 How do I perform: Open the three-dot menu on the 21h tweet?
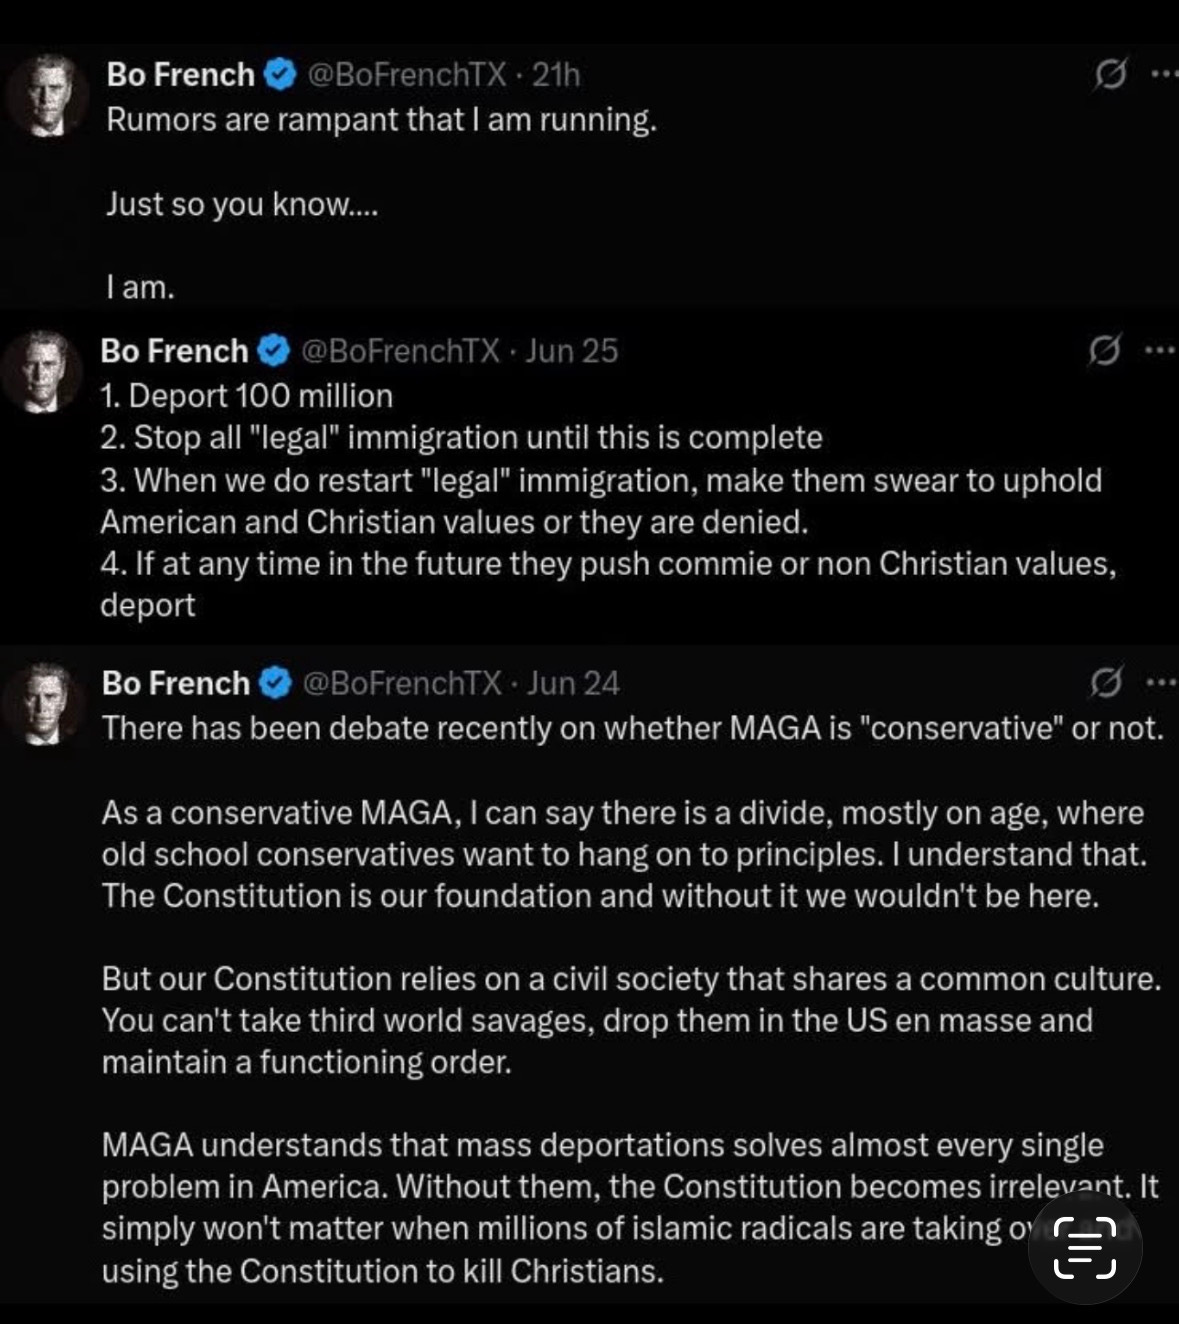click(1164, 74)
